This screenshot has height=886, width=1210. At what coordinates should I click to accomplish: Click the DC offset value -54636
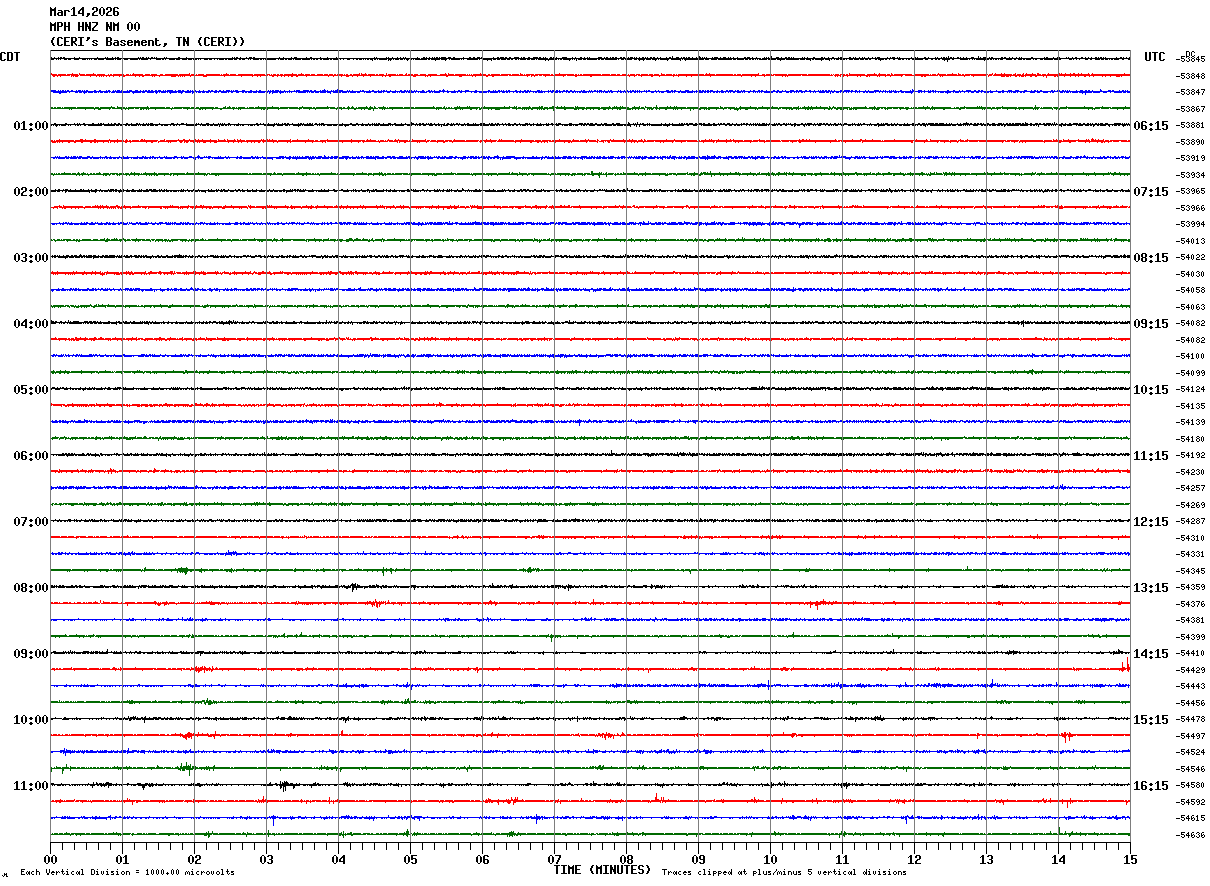pos(1192,835)
